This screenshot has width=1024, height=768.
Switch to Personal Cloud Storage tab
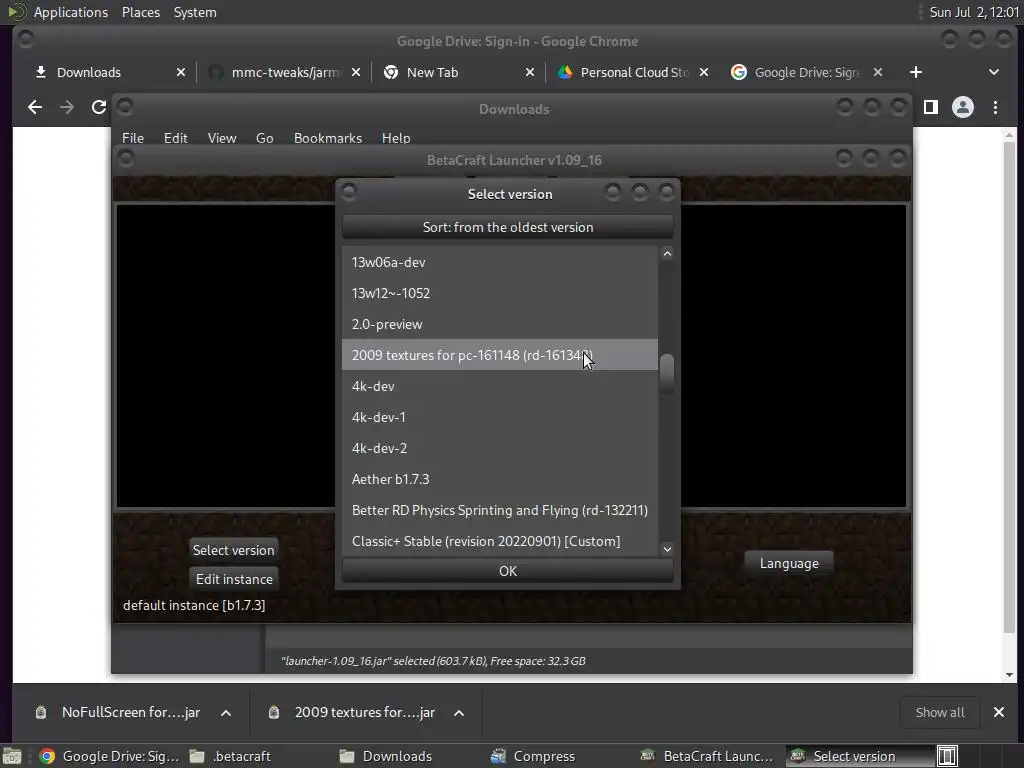pyautogui.click(x=632, y=72)
